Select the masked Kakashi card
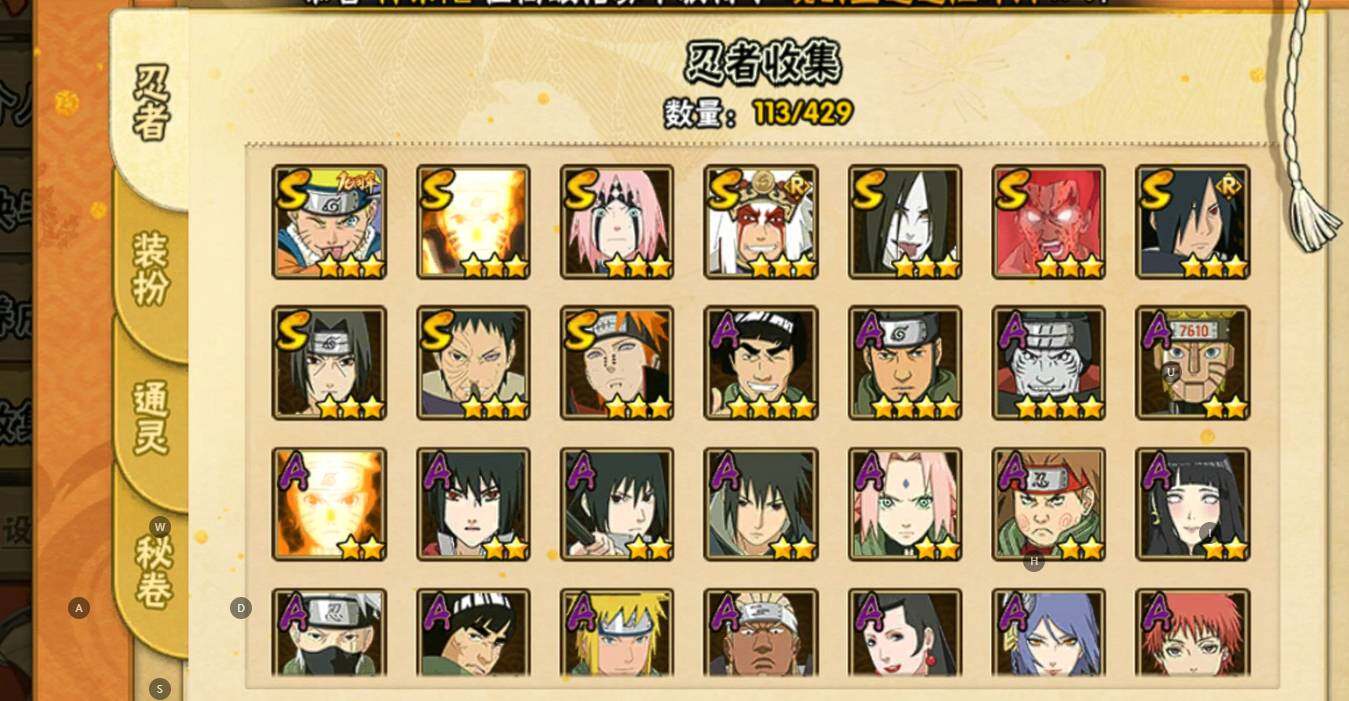The image size is (1349, 701). [x=329, y=633]
